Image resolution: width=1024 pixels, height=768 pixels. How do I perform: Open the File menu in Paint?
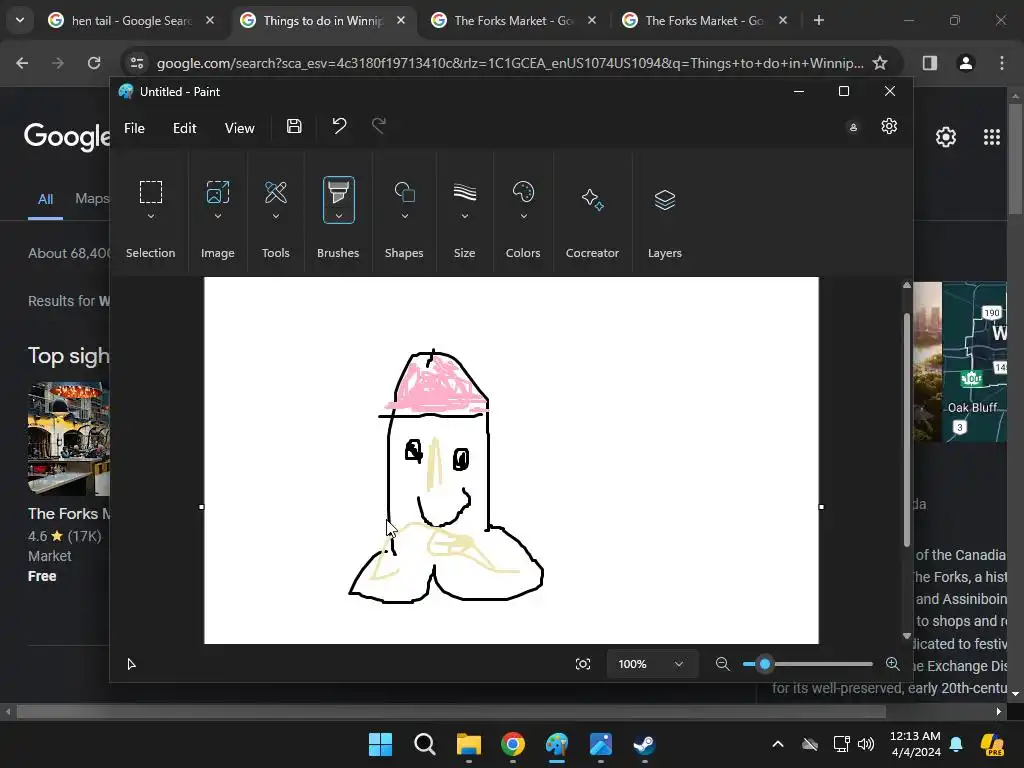[134, 128]
